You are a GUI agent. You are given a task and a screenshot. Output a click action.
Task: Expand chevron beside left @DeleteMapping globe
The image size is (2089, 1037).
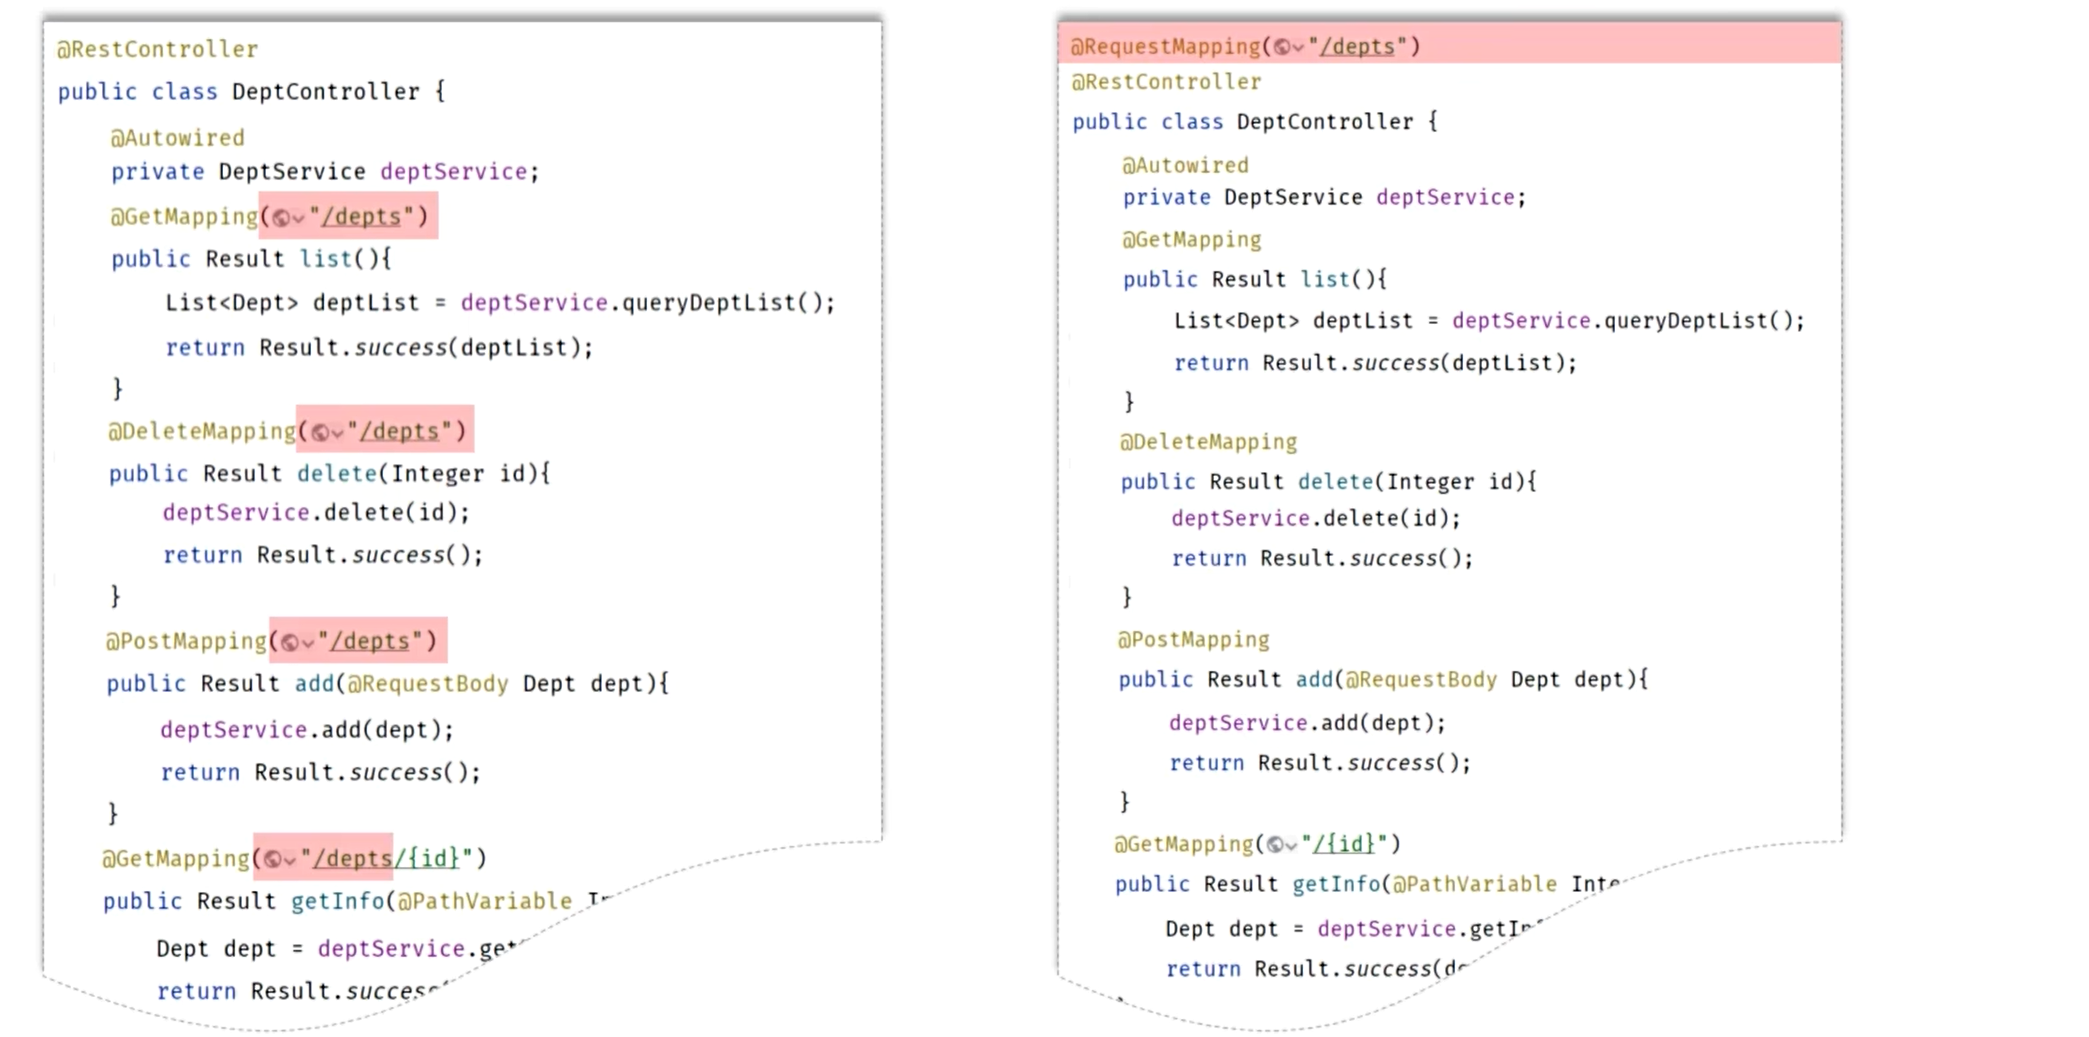338,433
